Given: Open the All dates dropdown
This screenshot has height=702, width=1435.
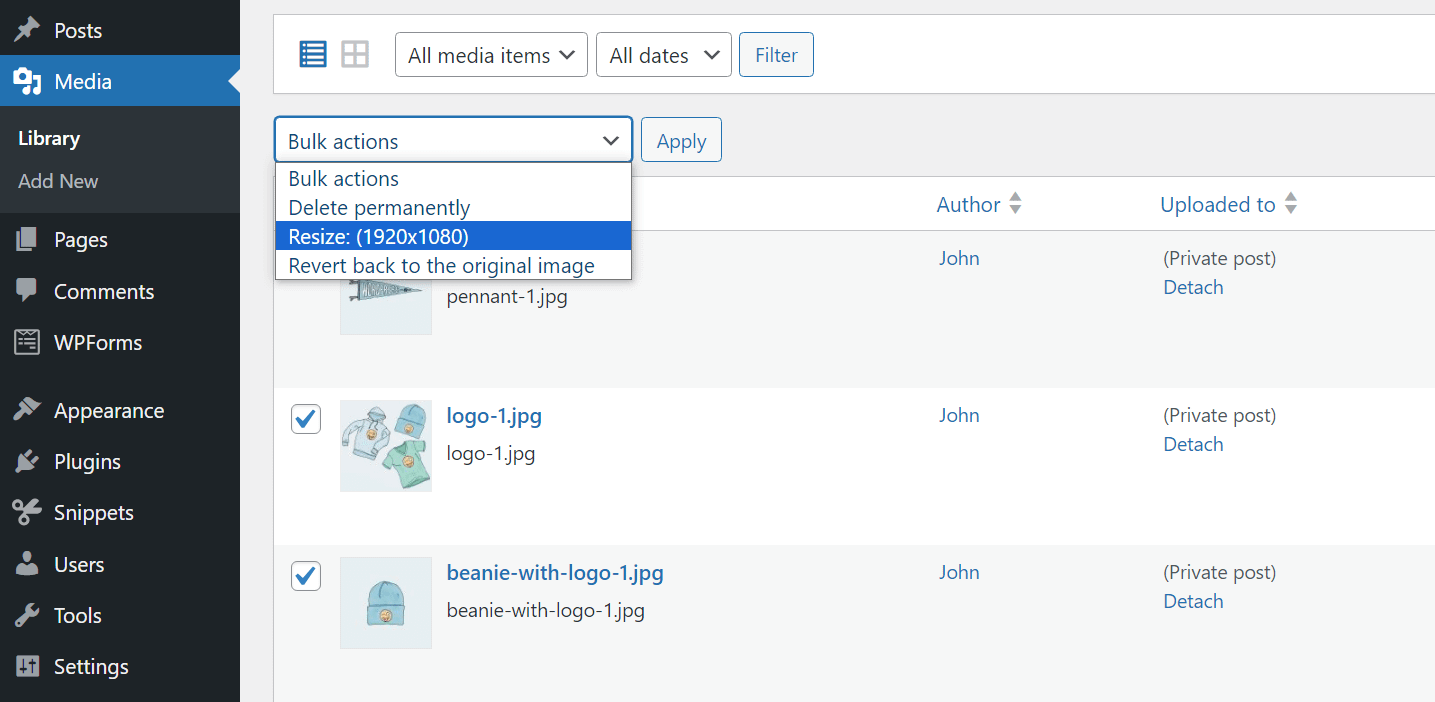Looking at the screenshot, I should coord(663,54).
